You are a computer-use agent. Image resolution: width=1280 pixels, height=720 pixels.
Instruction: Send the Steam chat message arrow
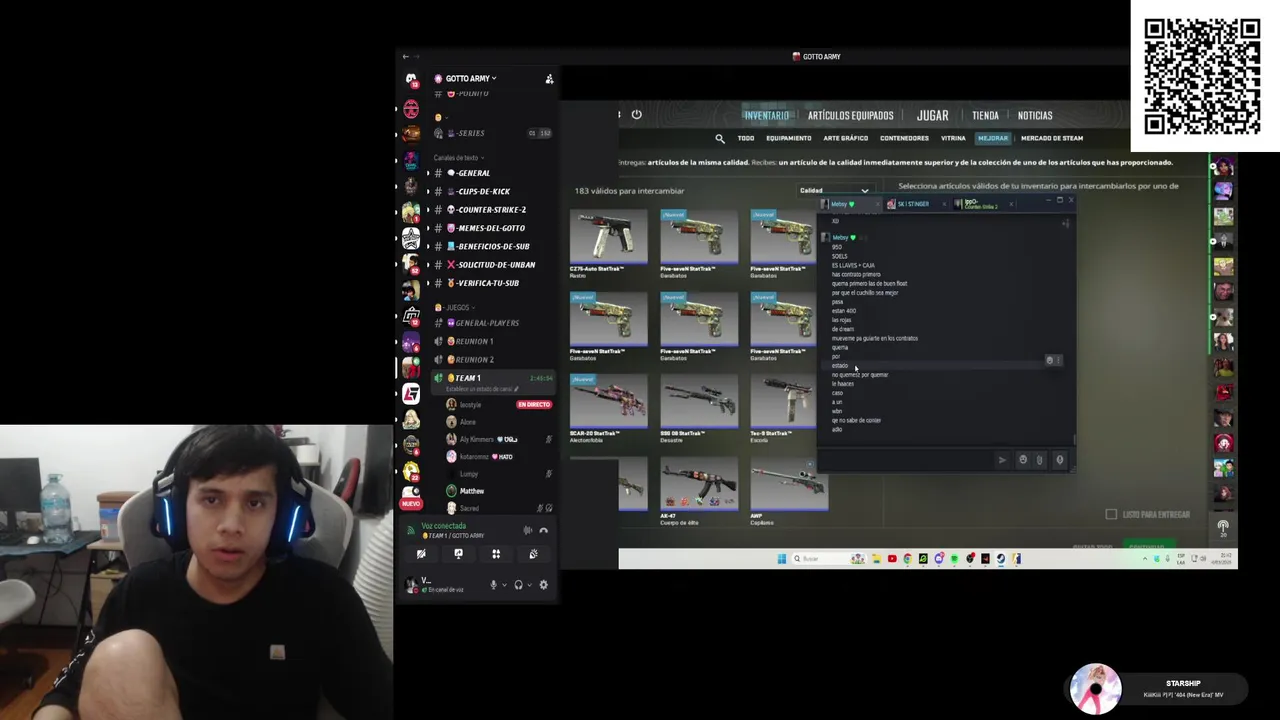pyautogui.click(x=1002, y=460)
